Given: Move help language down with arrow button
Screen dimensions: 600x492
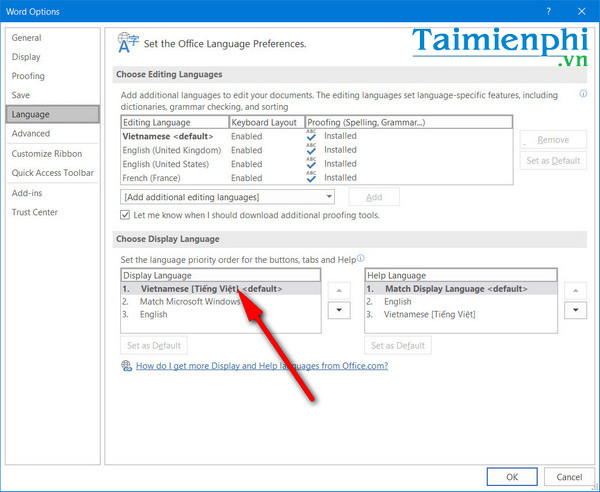Looking at the screenshot, I should coord(576,310).
